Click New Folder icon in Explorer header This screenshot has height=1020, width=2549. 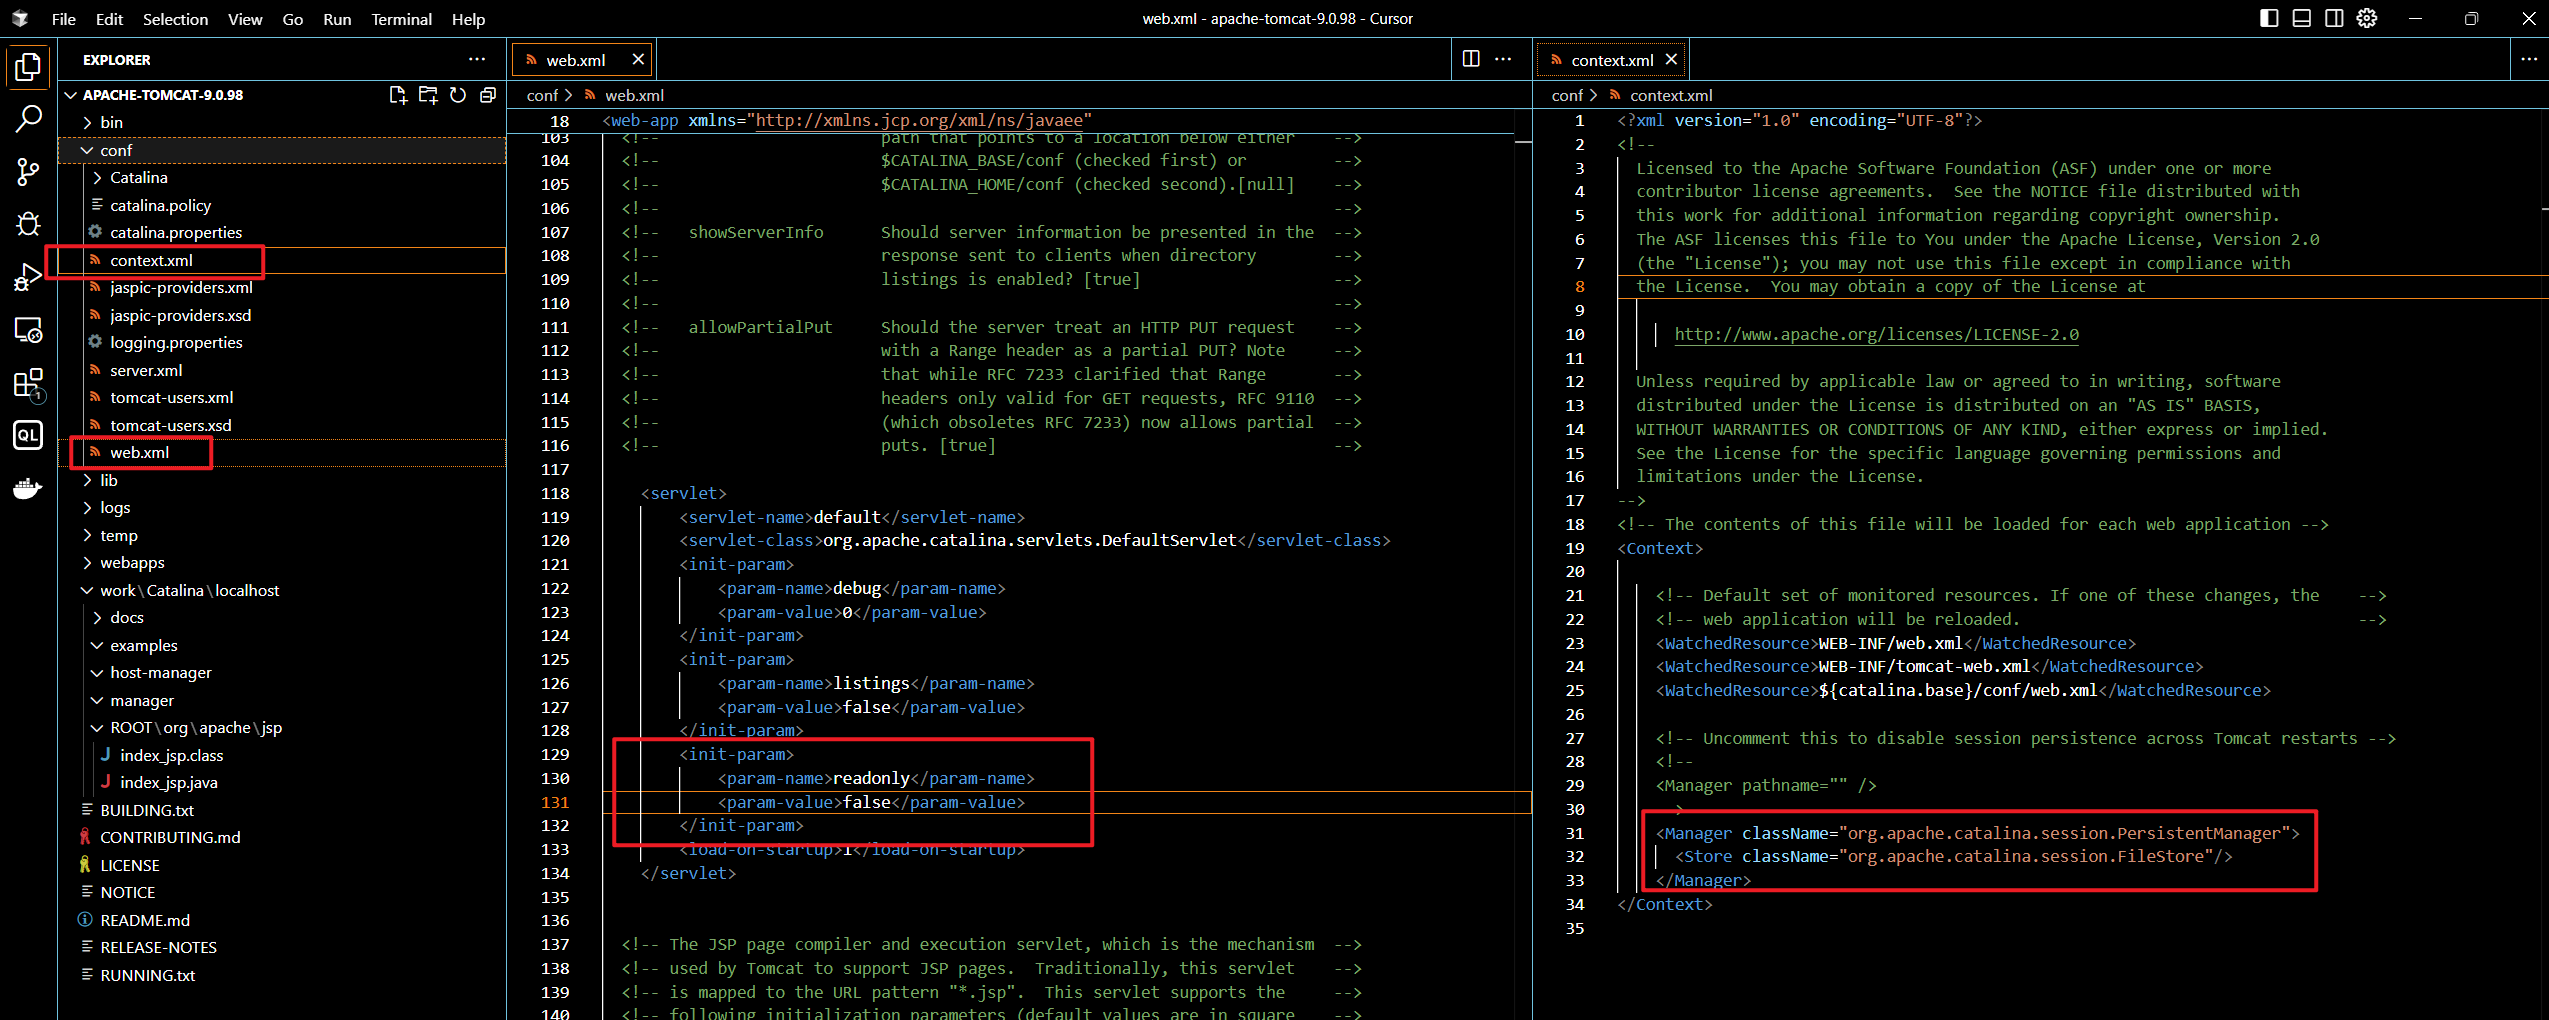(x=428, y=95)
